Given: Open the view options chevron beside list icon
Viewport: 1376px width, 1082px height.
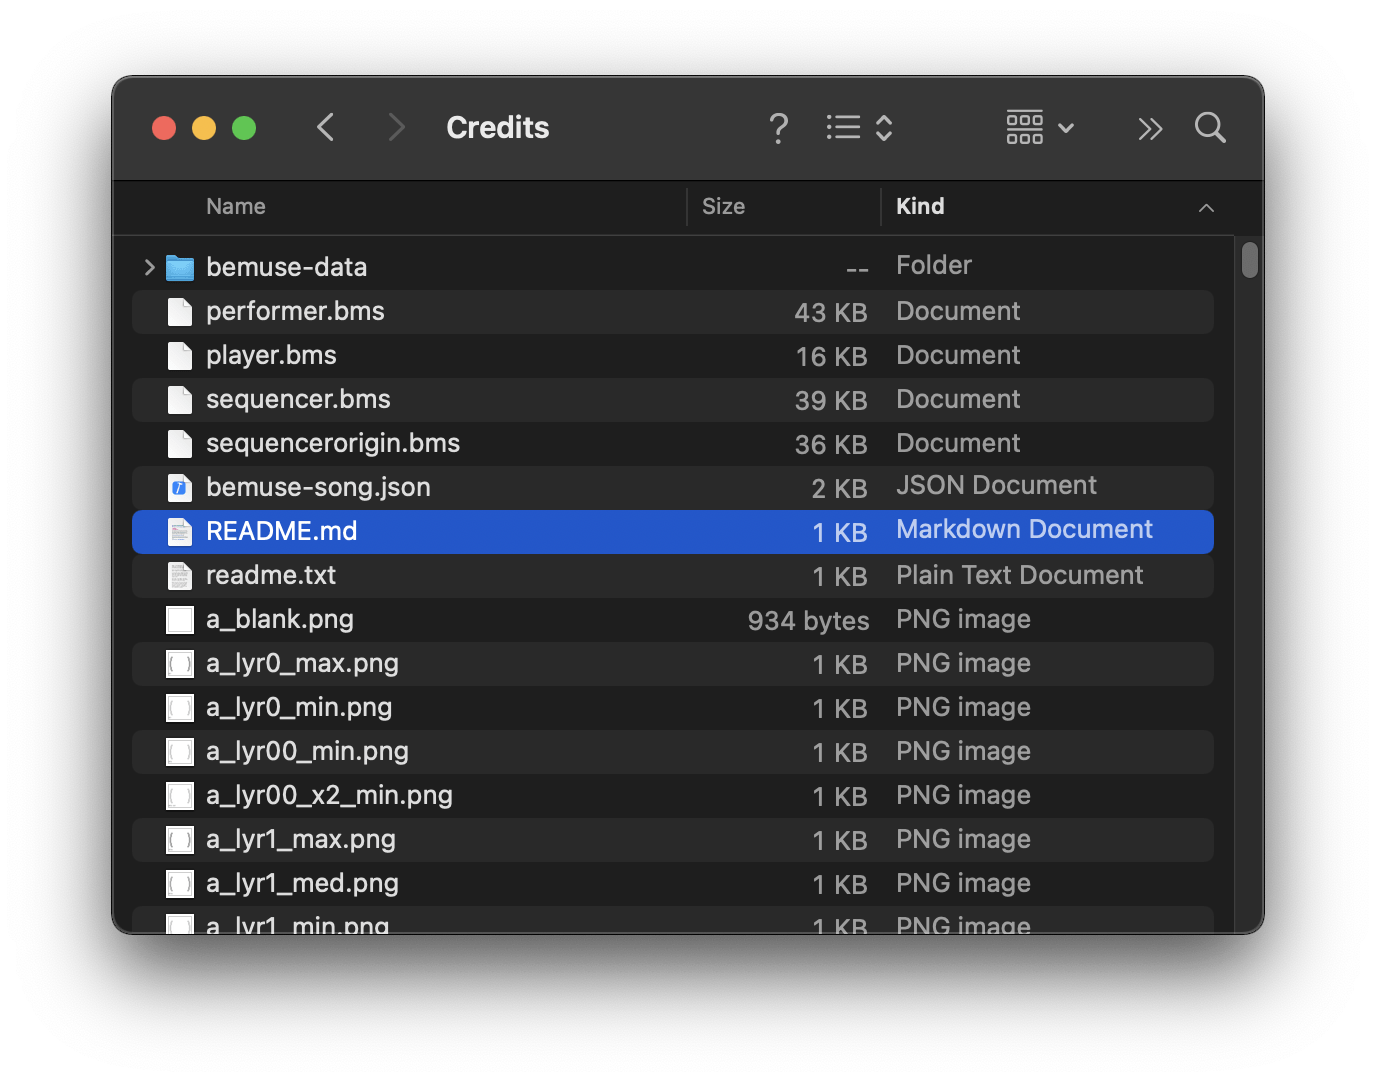Looking at the screenshot, I should [x=885, y=127].
